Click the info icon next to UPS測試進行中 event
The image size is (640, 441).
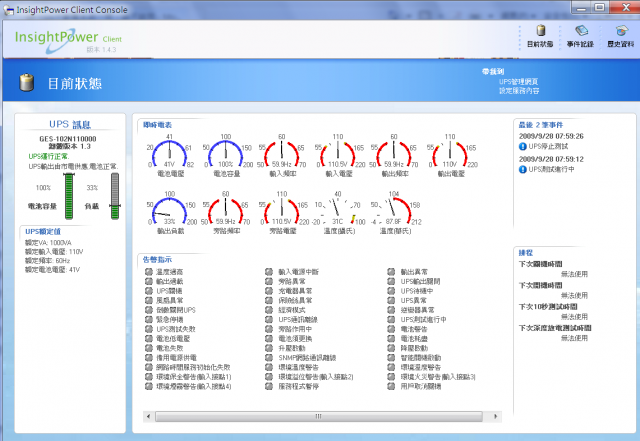coord(522,169)
